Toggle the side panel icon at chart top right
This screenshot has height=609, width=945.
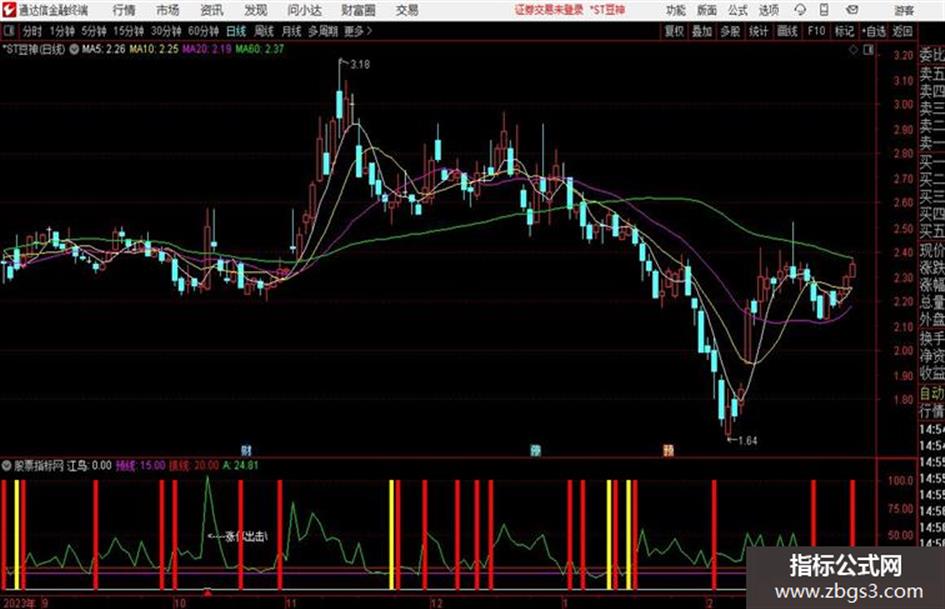pyautogui.click(x=868, y=50)
